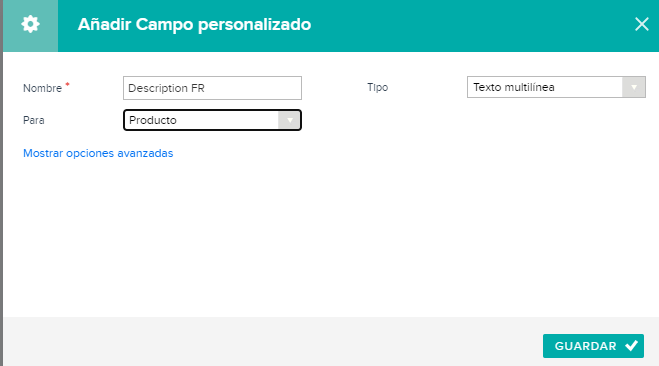659x366 pixels.
Task: Click the Tipo field label
Action: tap(377, 87)
